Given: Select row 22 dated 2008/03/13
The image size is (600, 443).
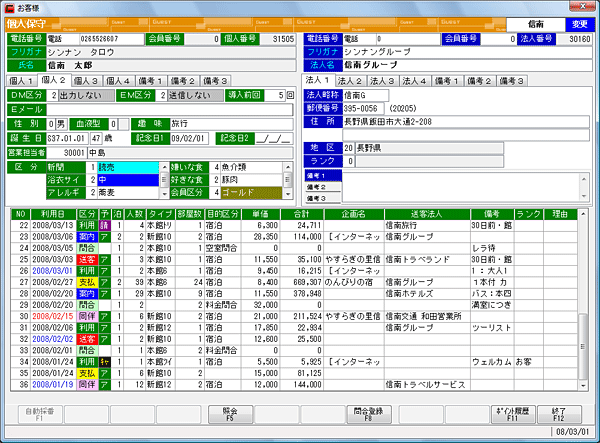Looking at the screenshot, I should pyautogui.click(x=293, y=225).
